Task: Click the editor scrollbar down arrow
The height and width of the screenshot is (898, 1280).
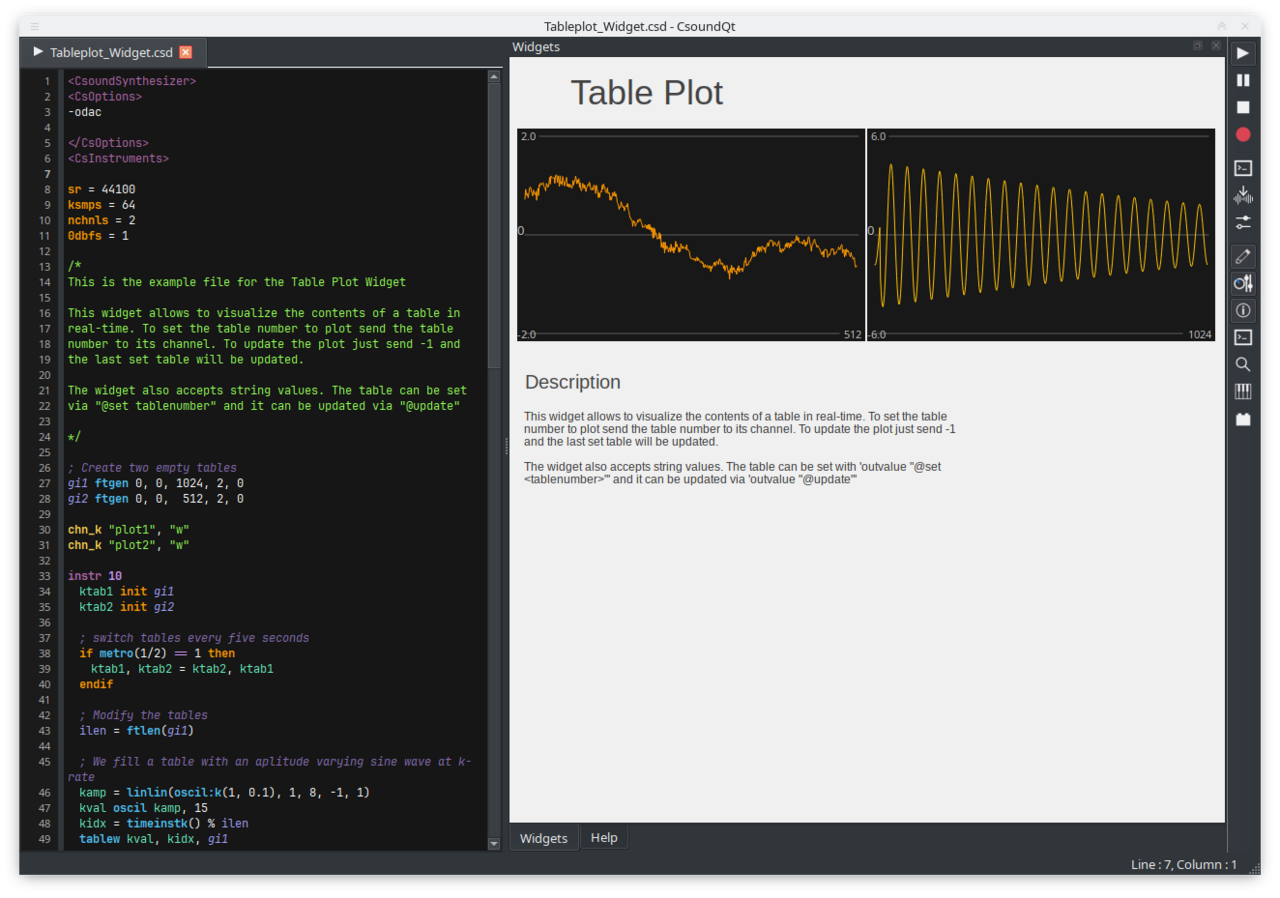Action: [x=493, y=843]
